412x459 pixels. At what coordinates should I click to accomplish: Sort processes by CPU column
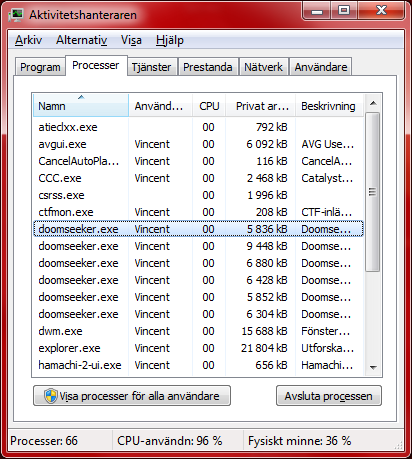[x=209, y=106]
